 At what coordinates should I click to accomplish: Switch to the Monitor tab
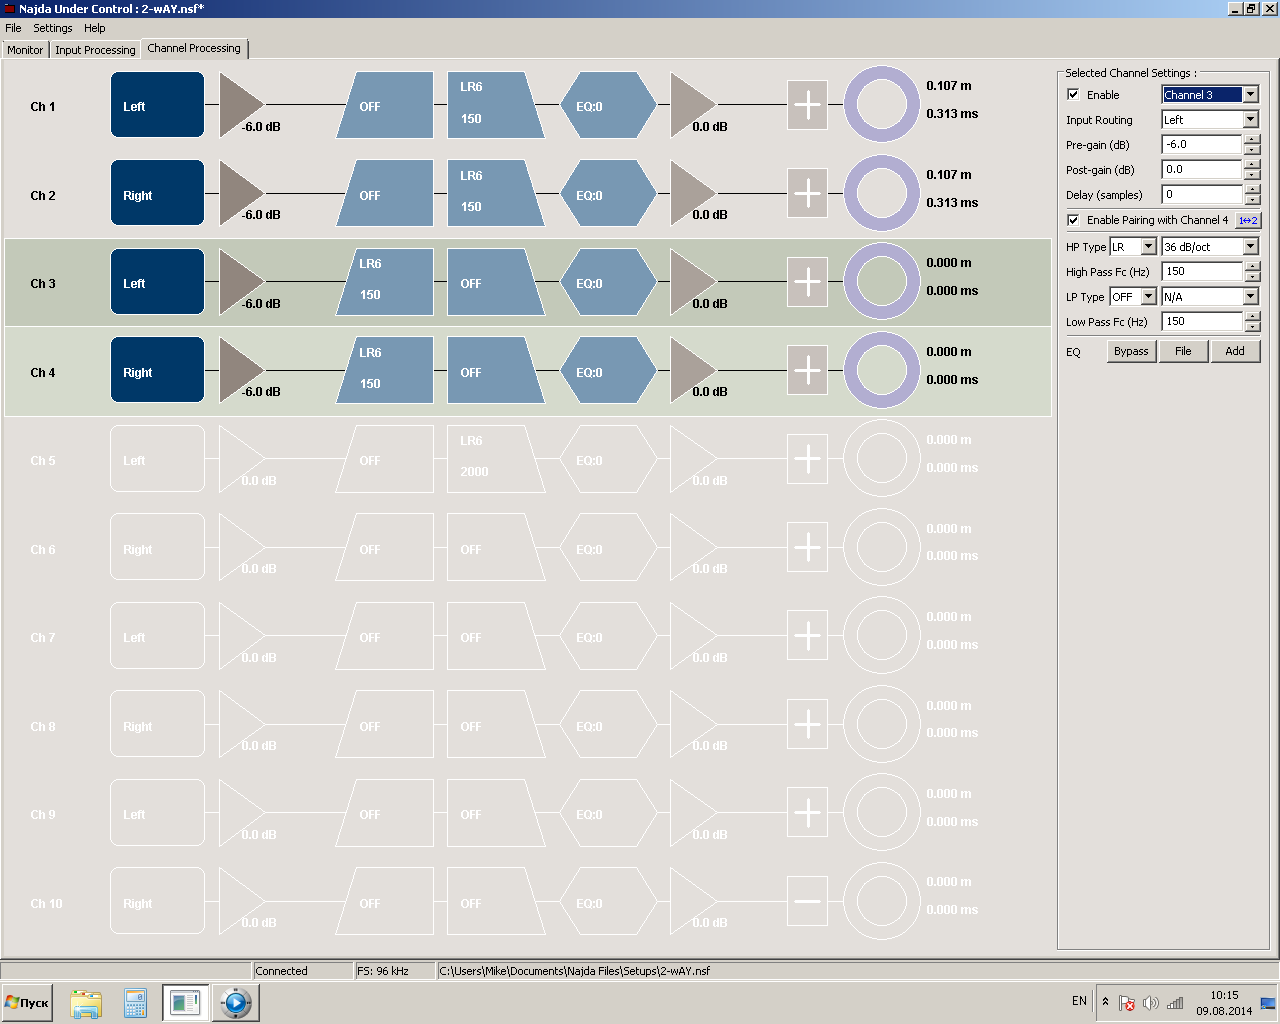(x=25, y=50)
